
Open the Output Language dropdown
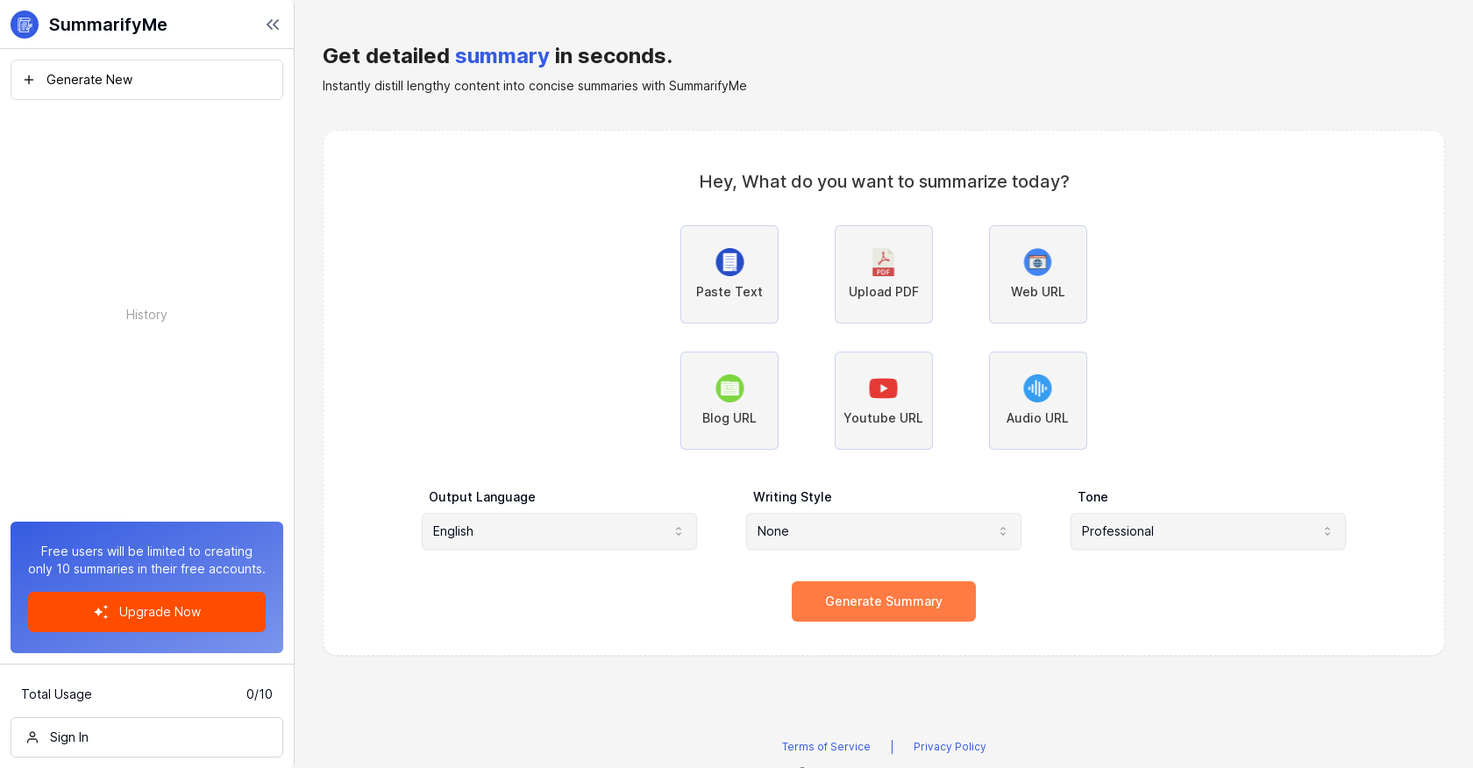pos(559,531)
